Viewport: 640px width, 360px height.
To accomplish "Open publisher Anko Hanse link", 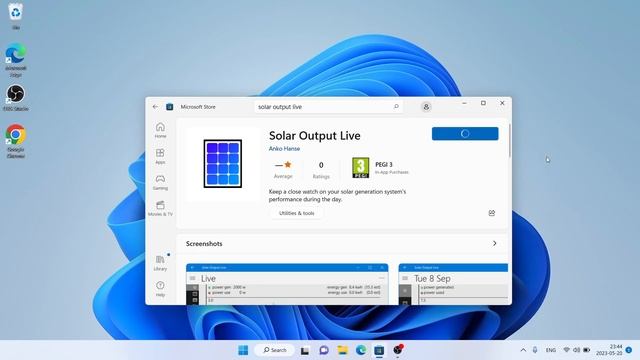I will click(x=284, y=149).
